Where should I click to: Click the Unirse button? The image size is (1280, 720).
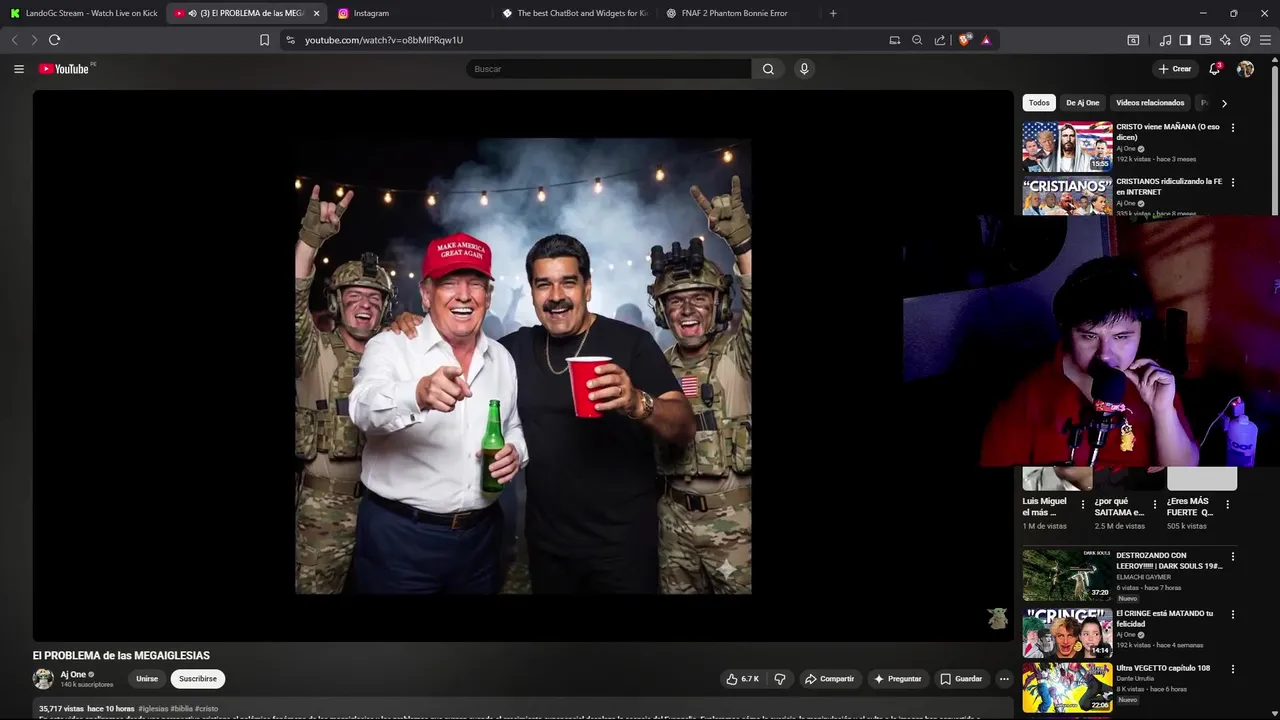(x=147, y=679)
